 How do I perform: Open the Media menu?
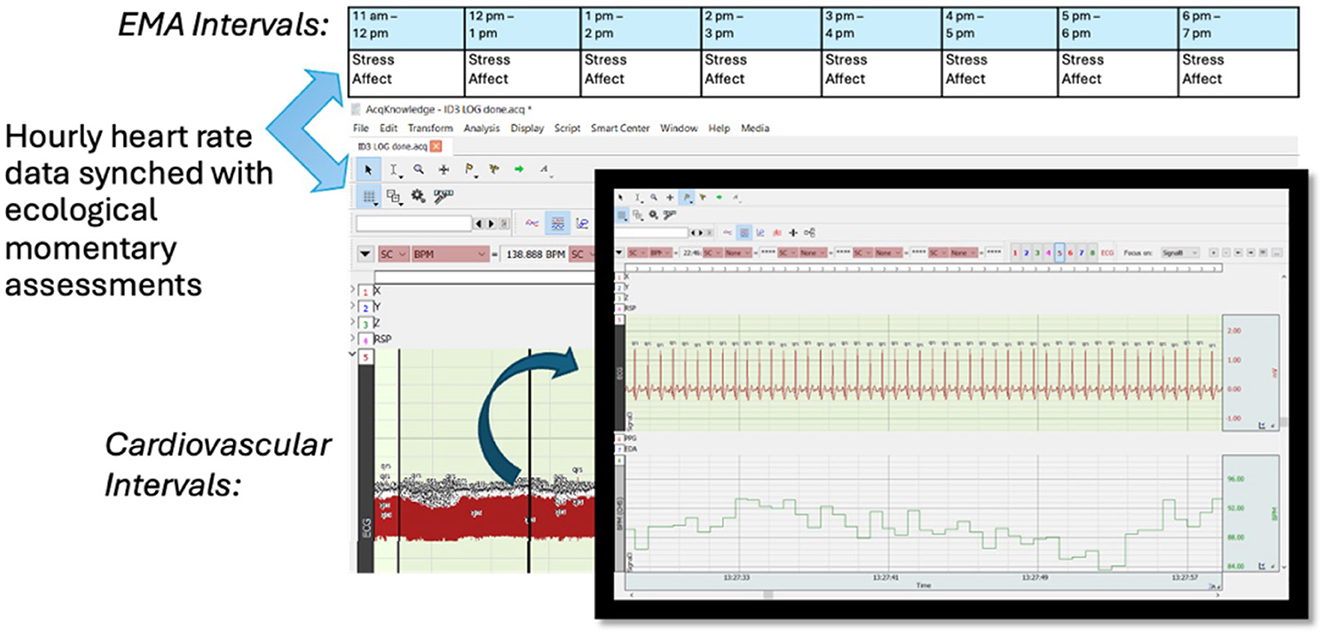click(x=755, y=128)
